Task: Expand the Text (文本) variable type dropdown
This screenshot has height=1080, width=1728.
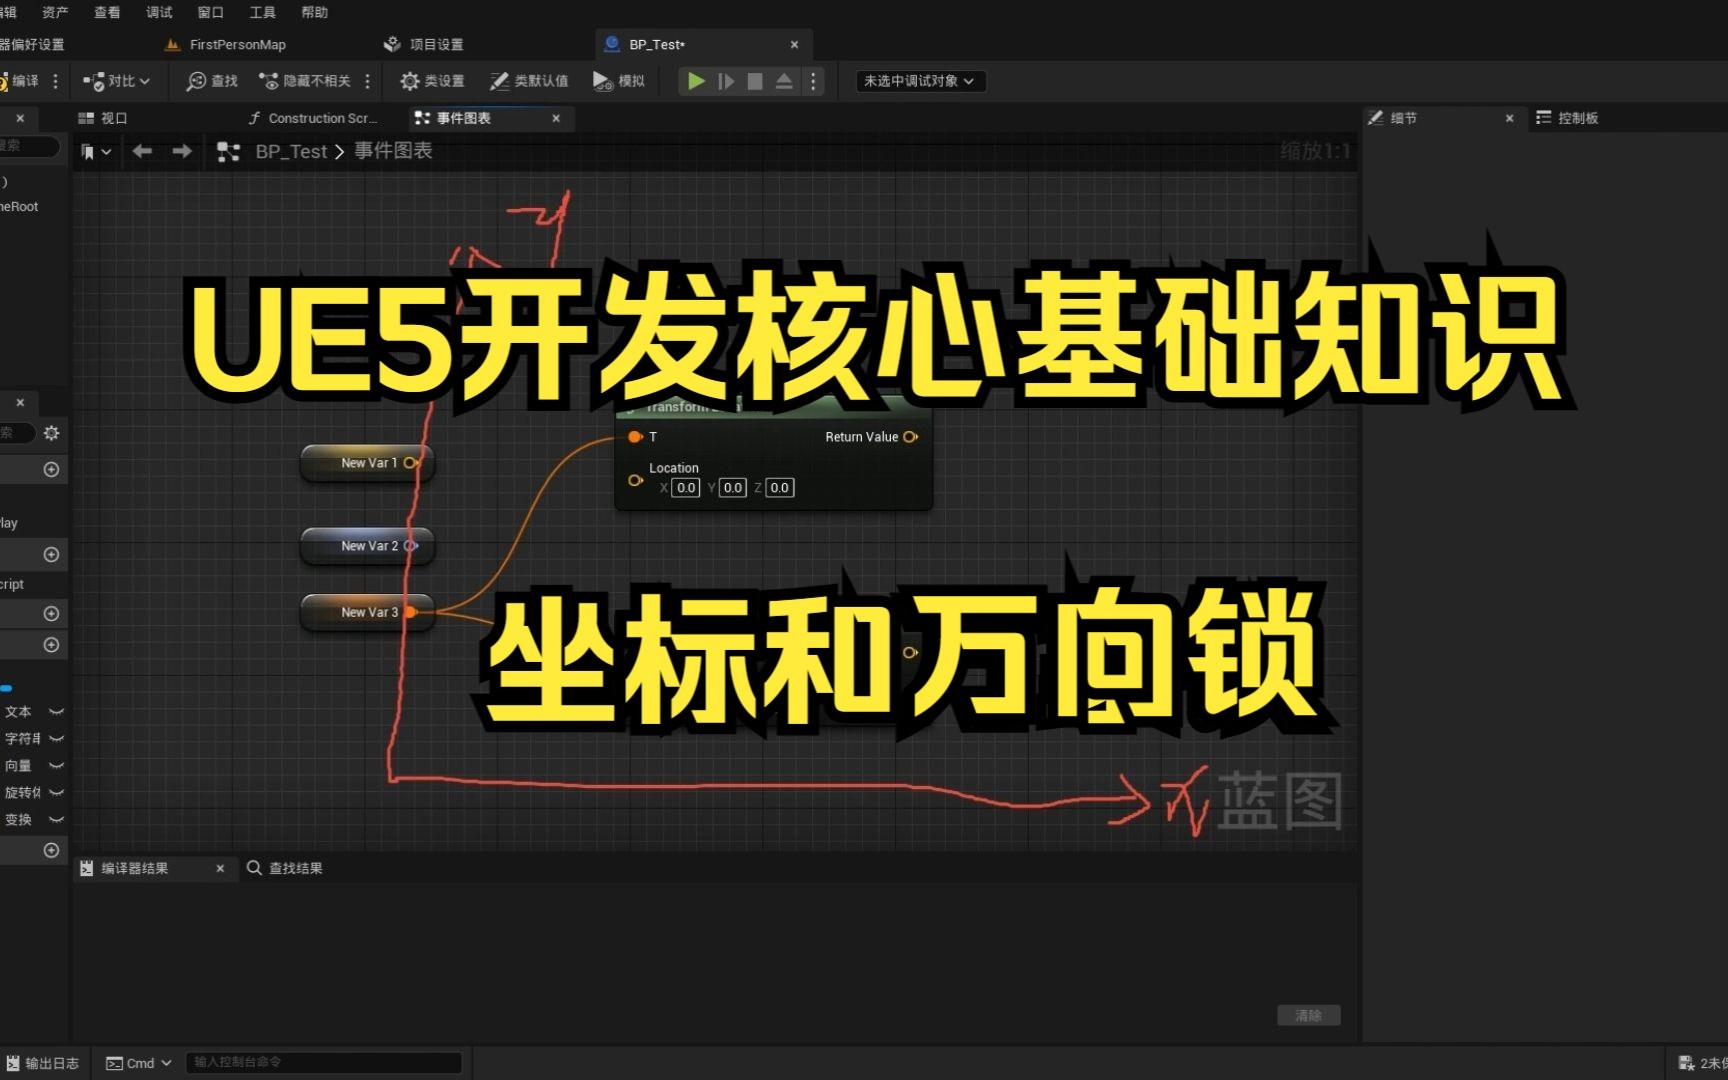Action: [x=56, y=712]
